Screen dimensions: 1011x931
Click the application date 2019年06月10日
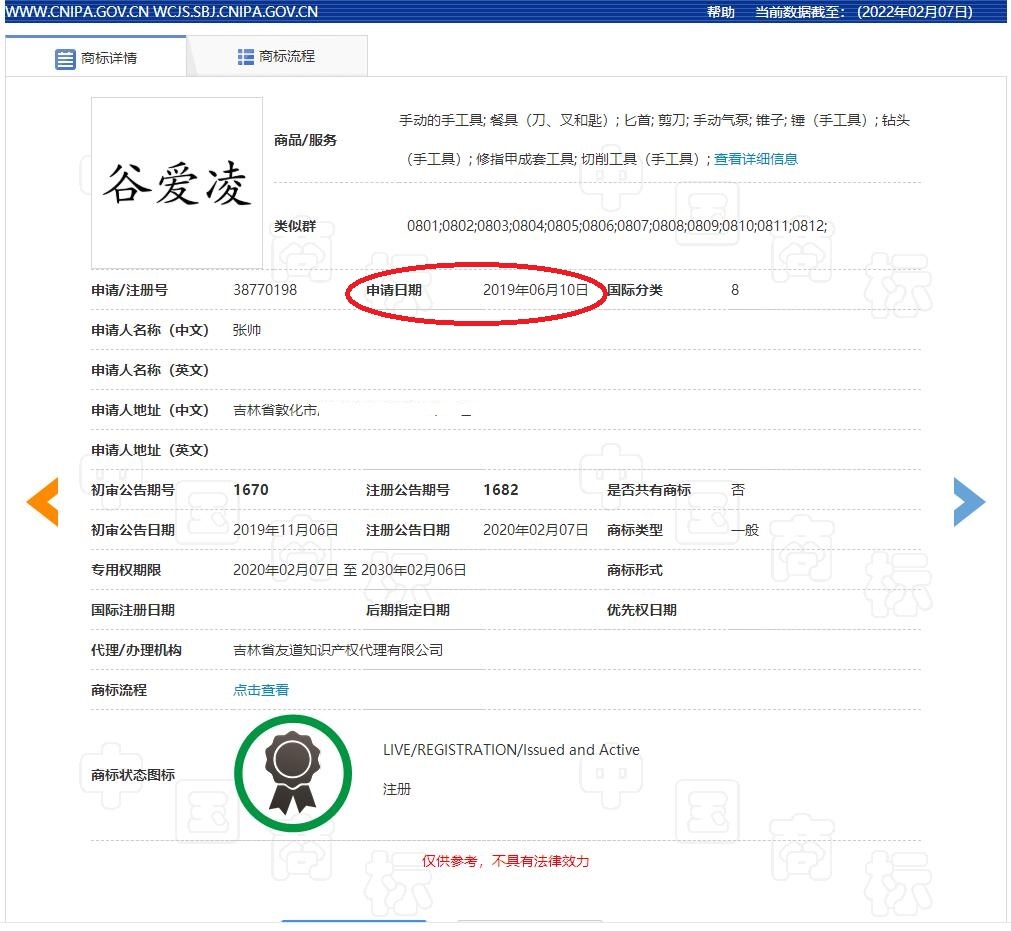535,290
